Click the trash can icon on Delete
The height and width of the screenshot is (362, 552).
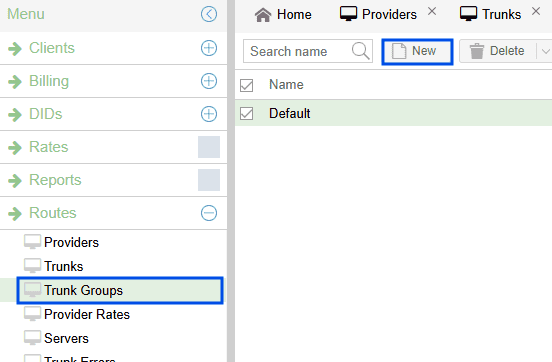477,51
